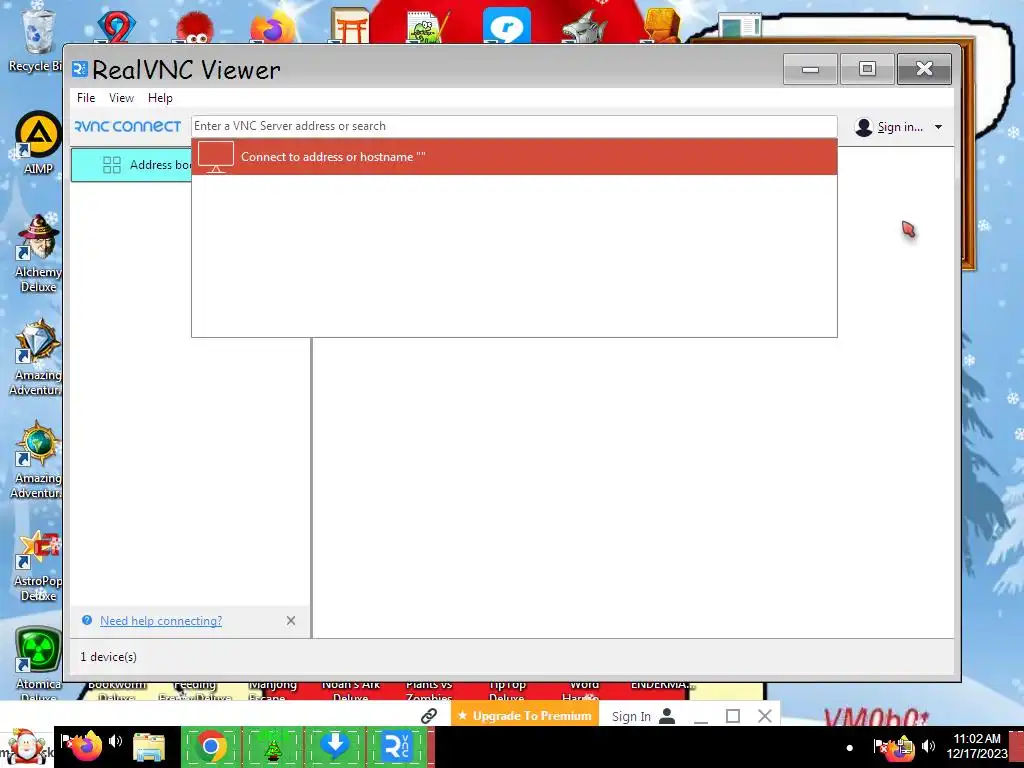Click the Address book grid icon

[x=112, y=165]
